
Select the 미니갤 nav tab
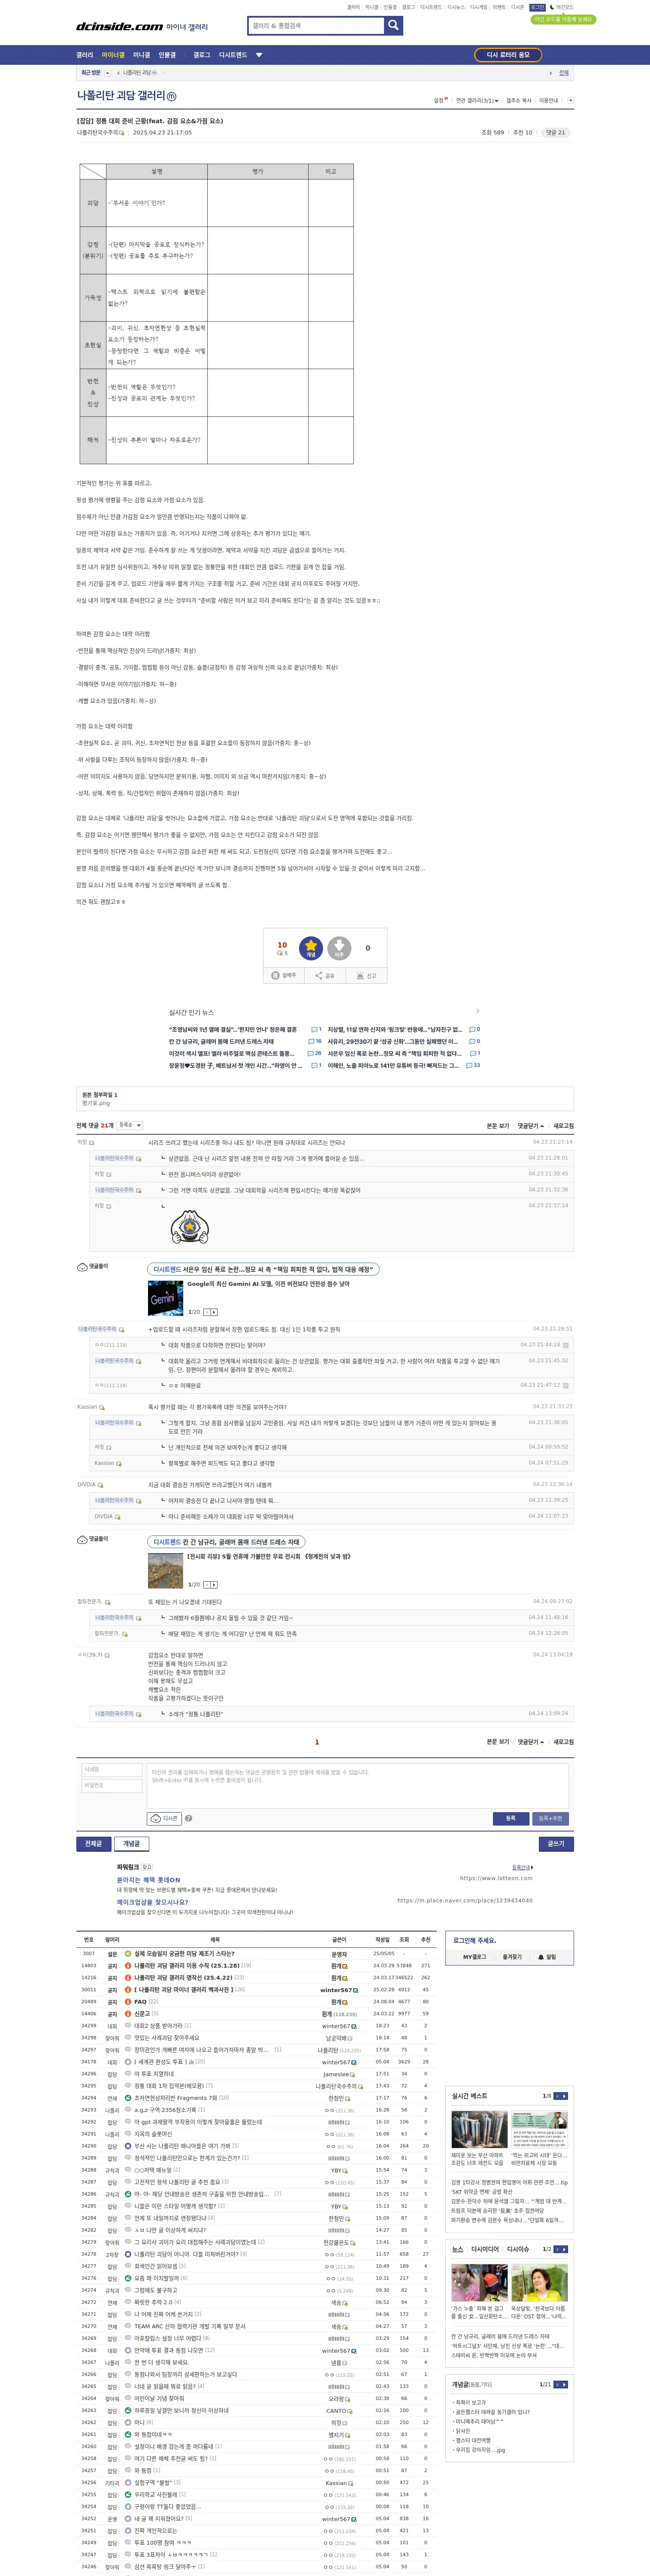142,55
